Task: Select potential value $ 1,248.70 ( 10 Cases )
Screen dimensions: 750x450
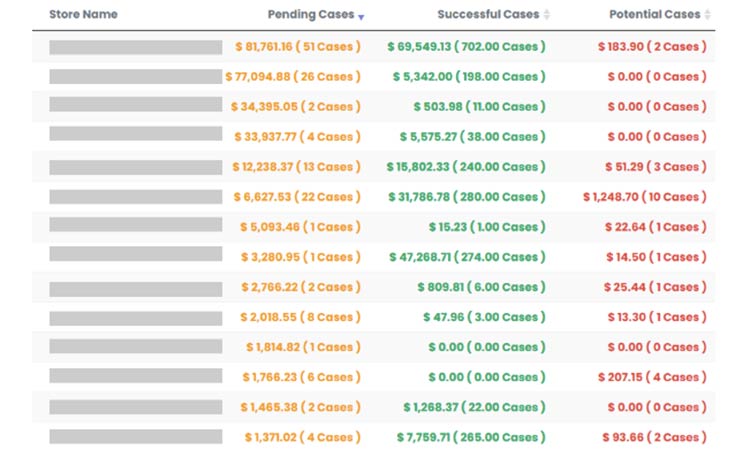Action: [645, 197]
